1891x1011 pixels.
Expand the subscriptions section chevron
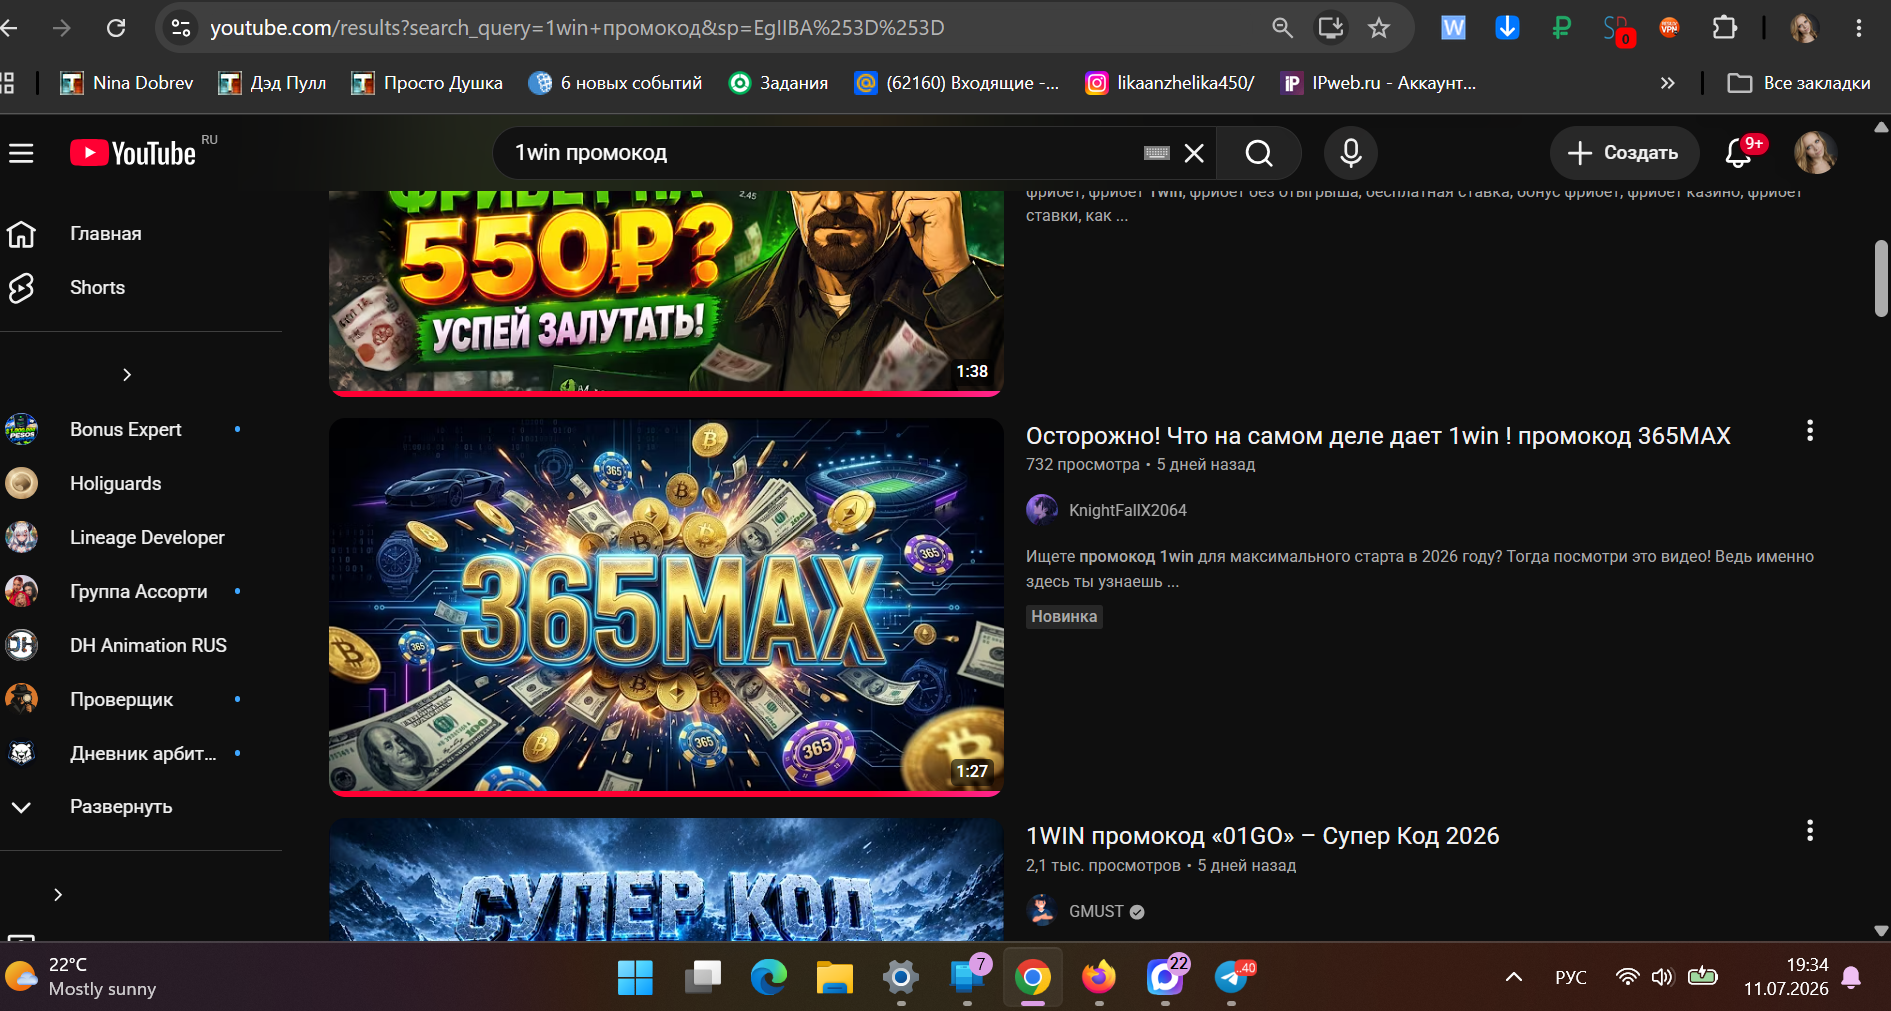tap(127, 374)
